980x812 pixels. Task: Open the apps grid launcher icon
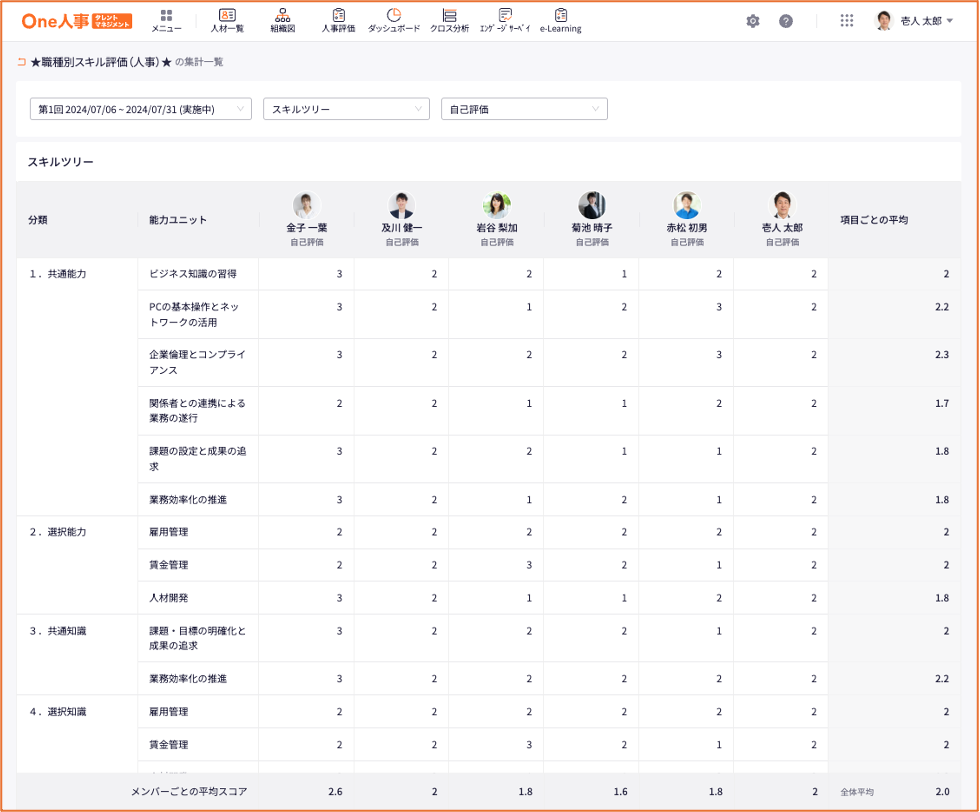[847, 21]
